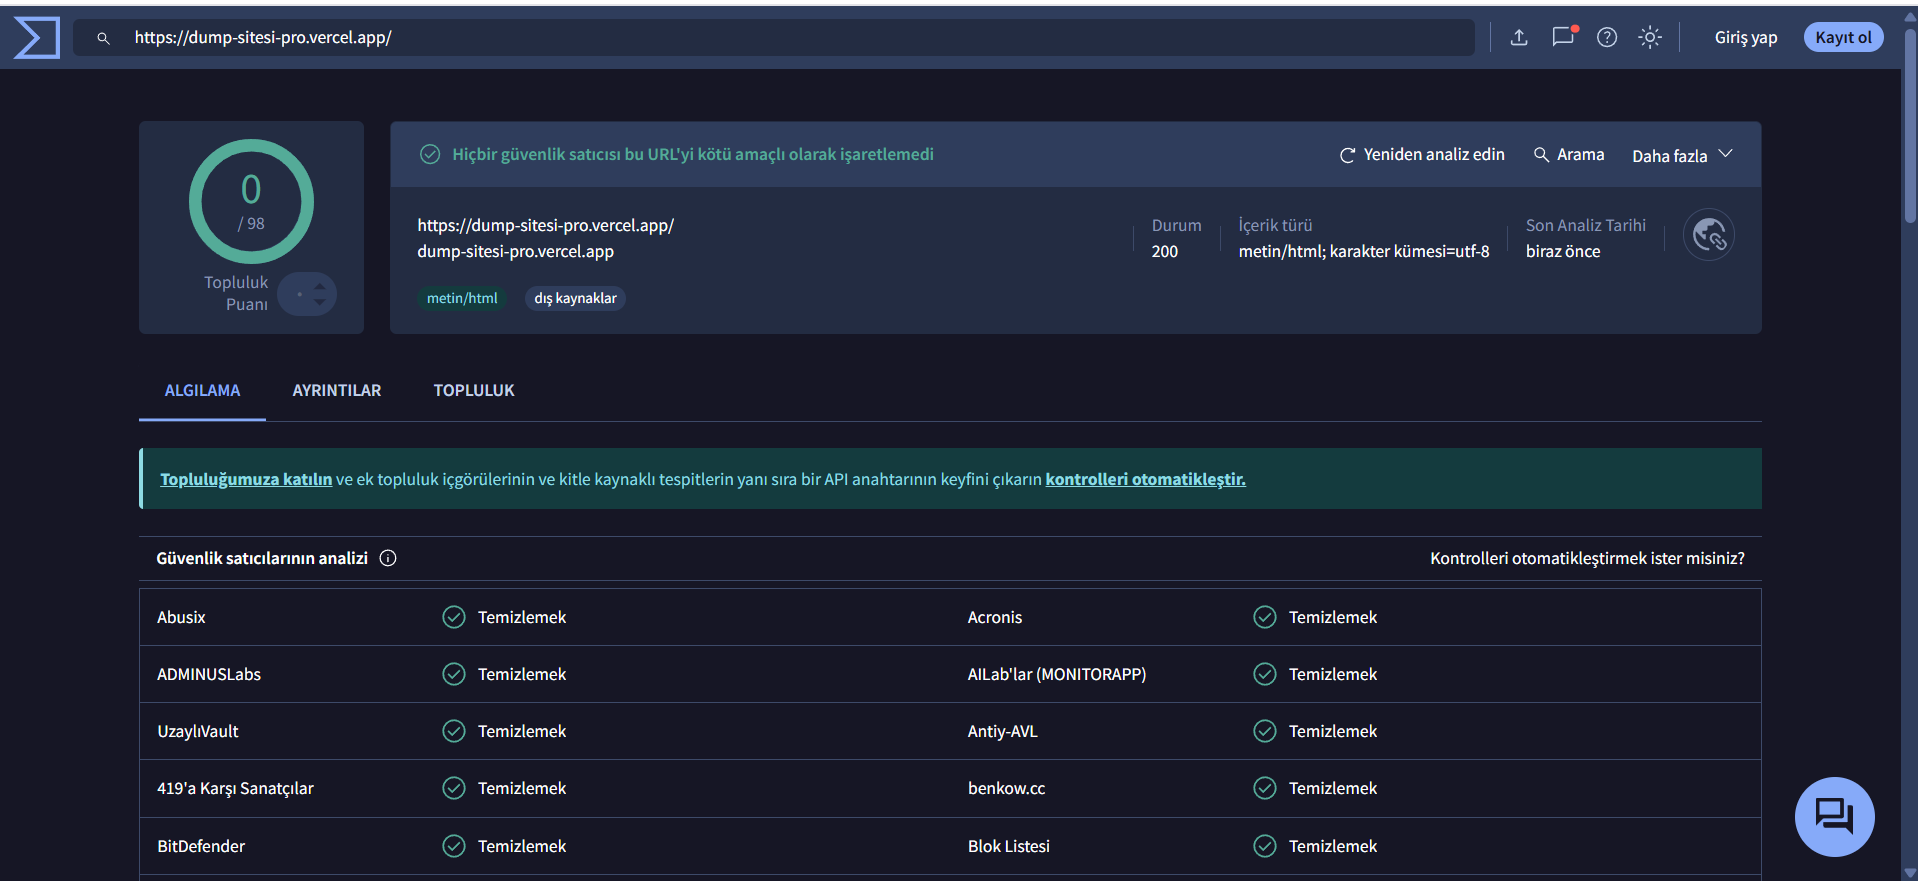Image resolution: width=1918 pixels, height=881 pixels.
Task: Click the Acronis clean checkmark icon
Action: tap(1265, 617)
